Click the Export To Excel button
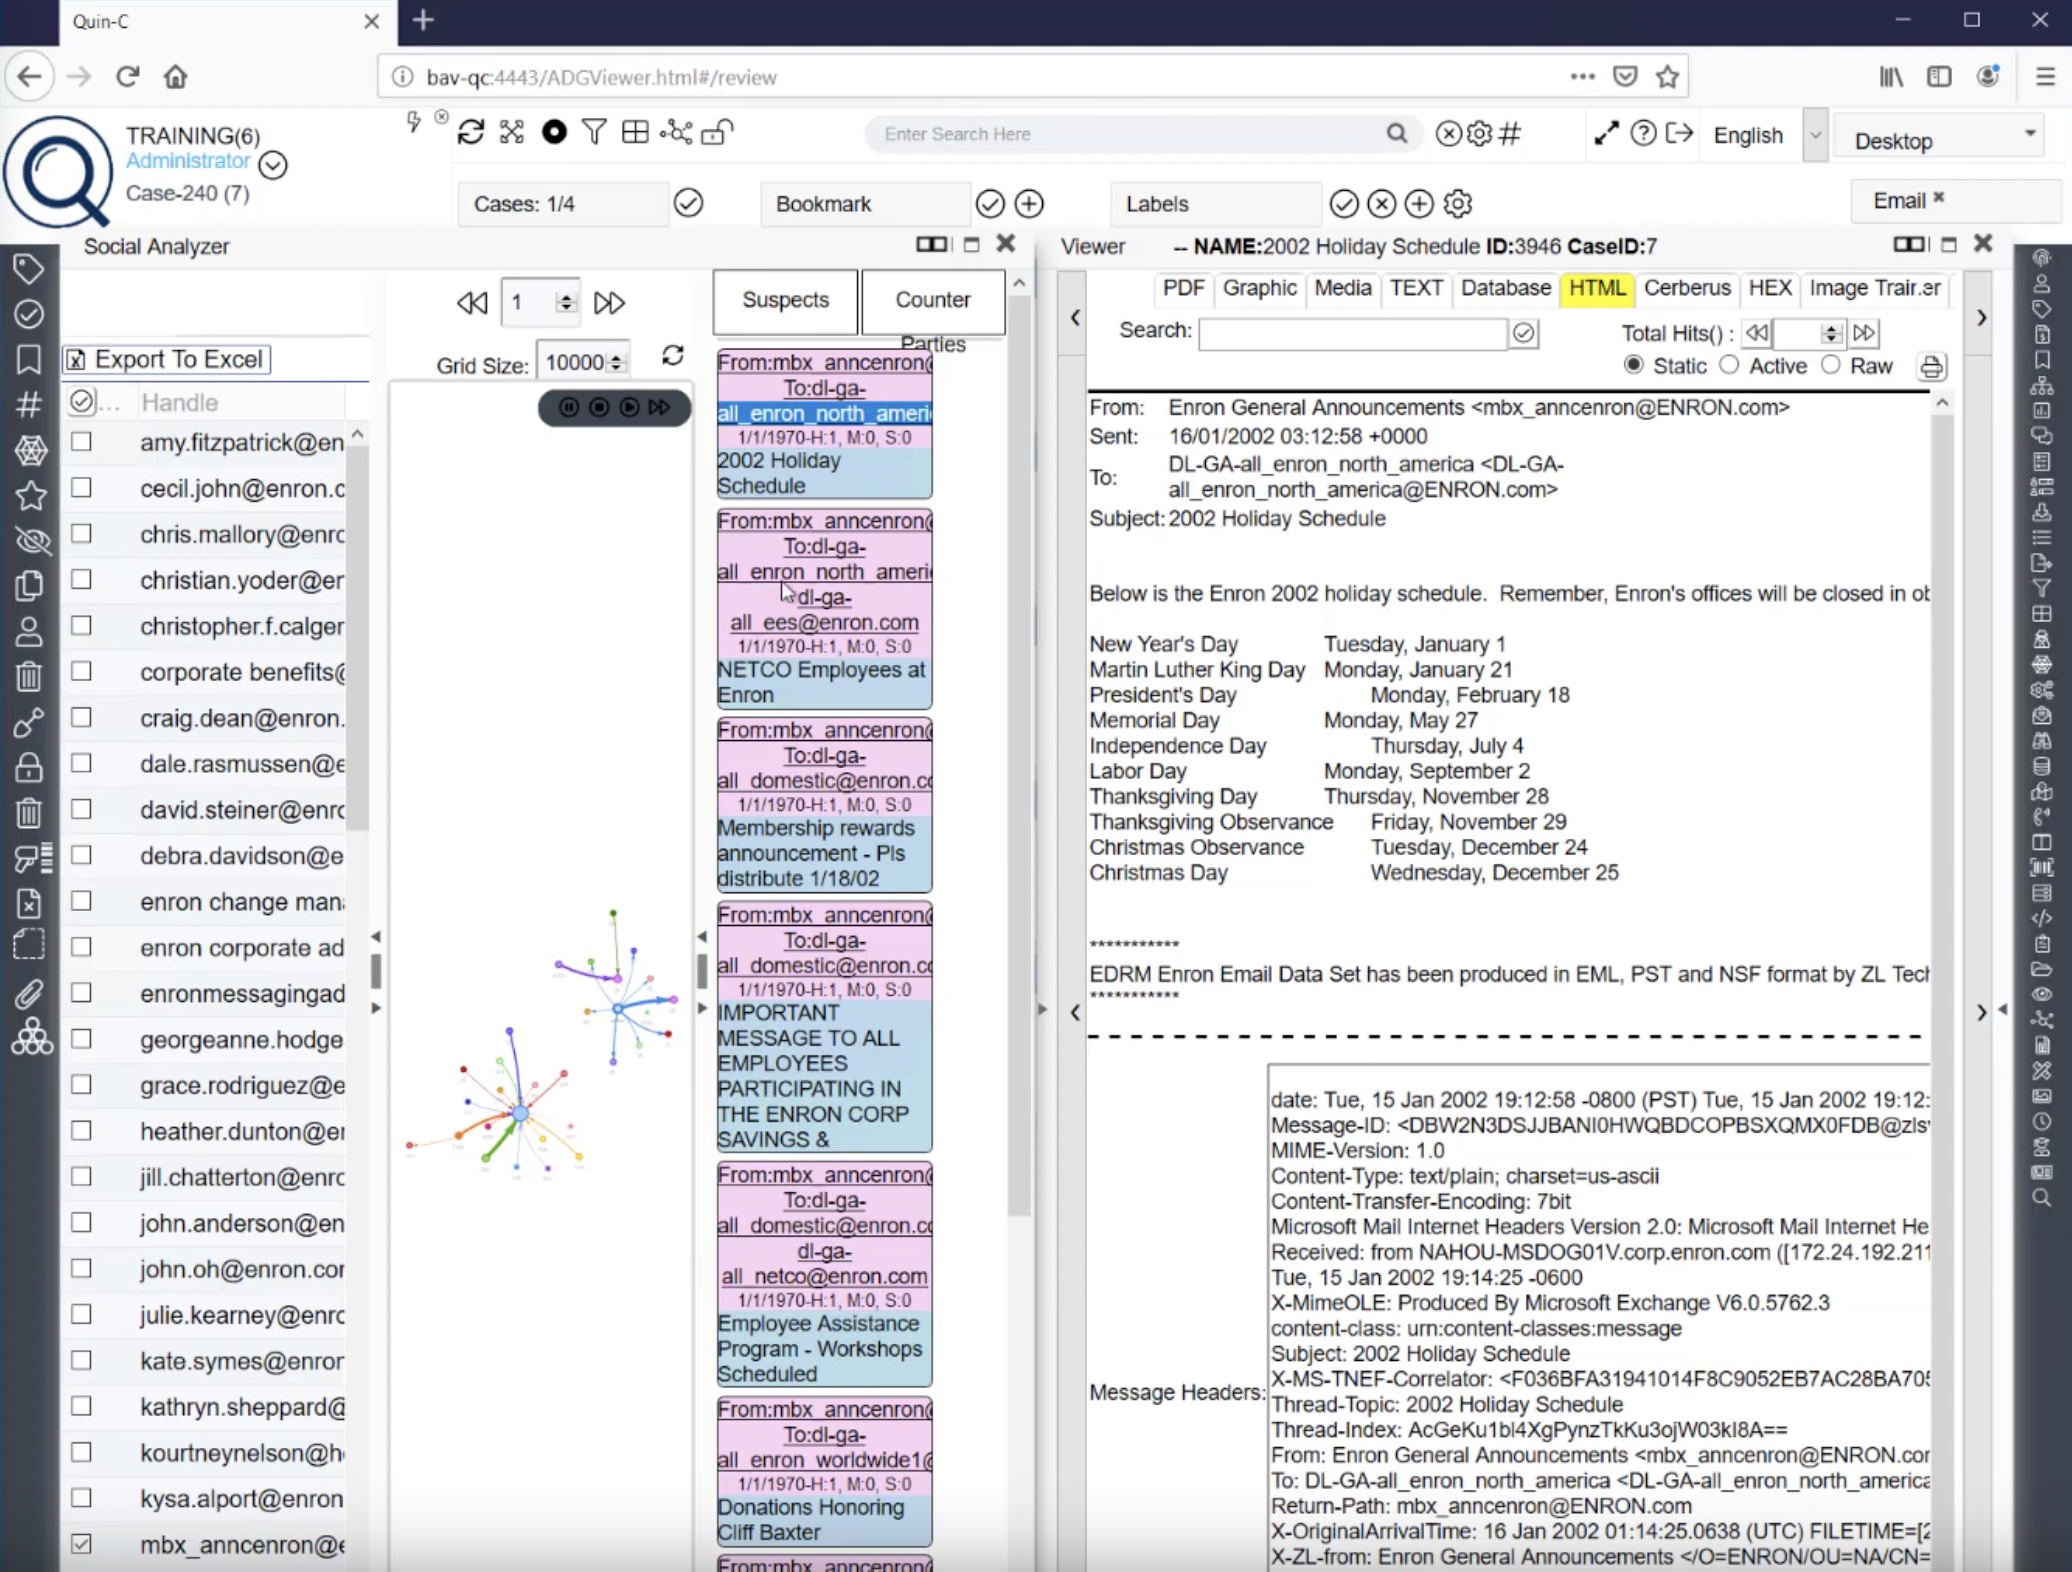 167,359
